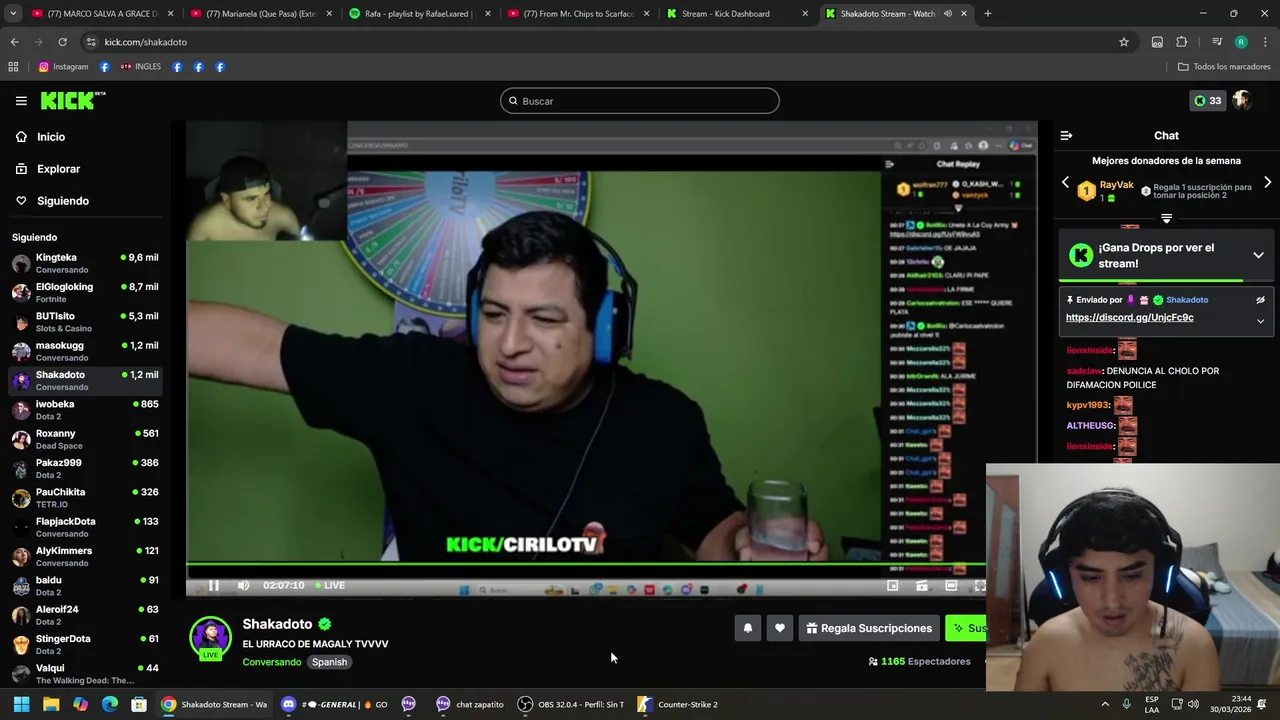Pause the Shakadoto stream playback
This screenshot has width=1280, height=720.
pos(213,586)
